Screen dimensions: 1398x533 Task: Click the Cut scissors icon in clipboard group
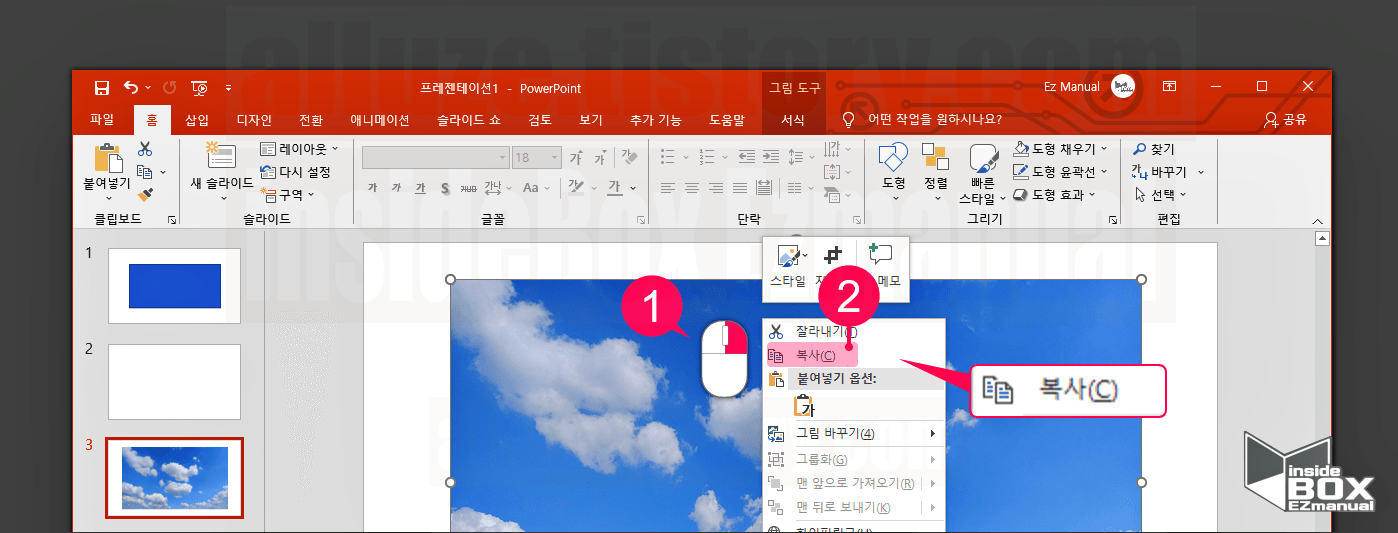click(145, 149)
